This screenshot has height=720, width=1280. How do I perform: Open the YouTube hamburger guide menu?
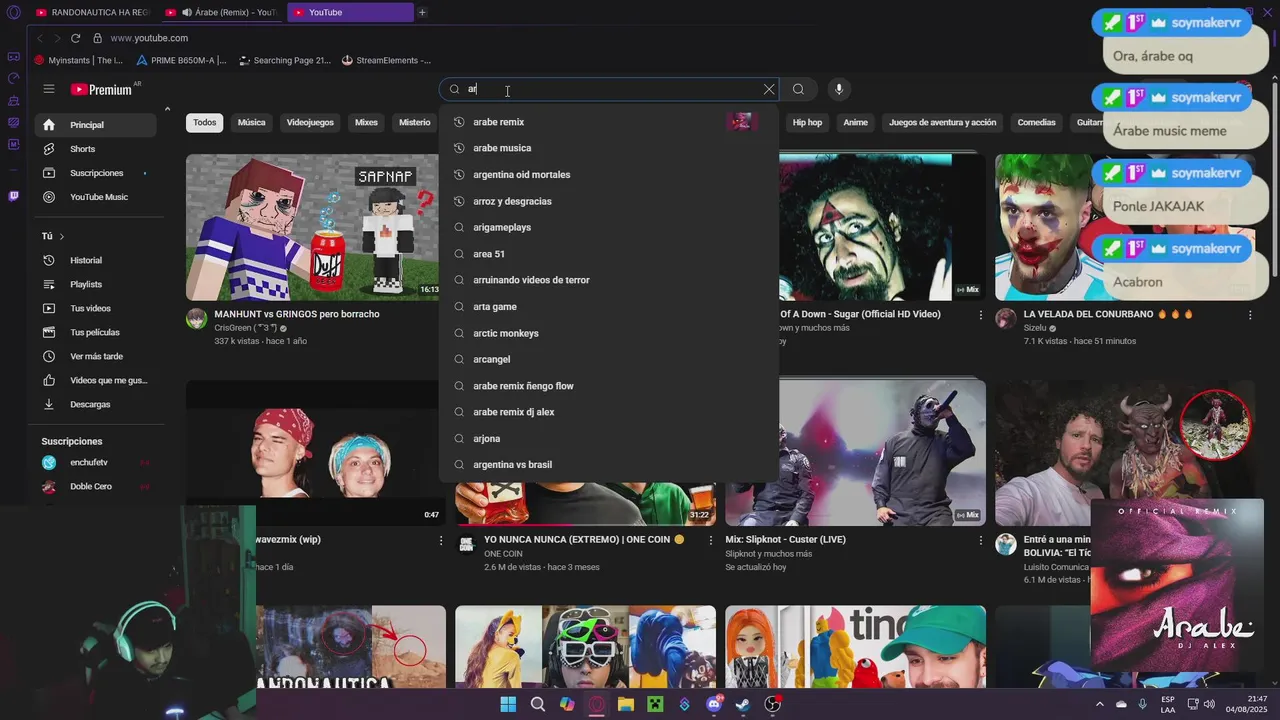pyautogui.click(x=49, y=89)
